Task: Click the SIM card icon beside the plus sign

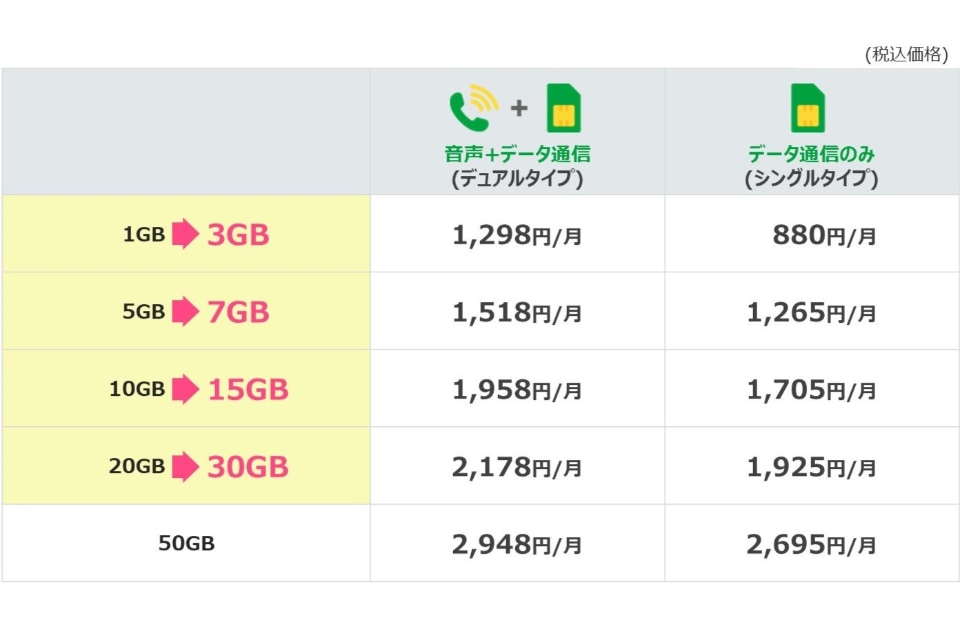Action: (565, 109)
